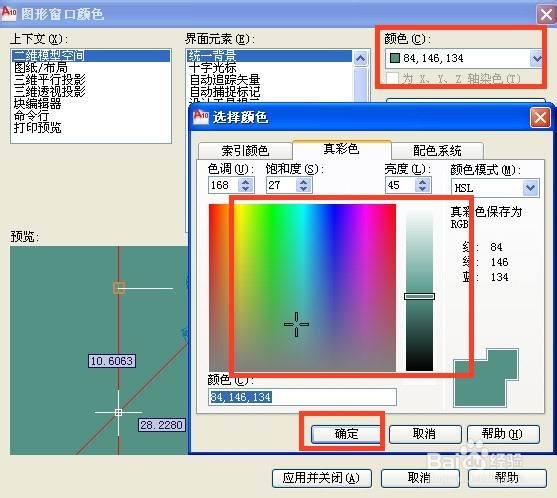Screen dimensions: 557x498
Task: Click the 色调 value field 168
Action: (x=224, y=185)
